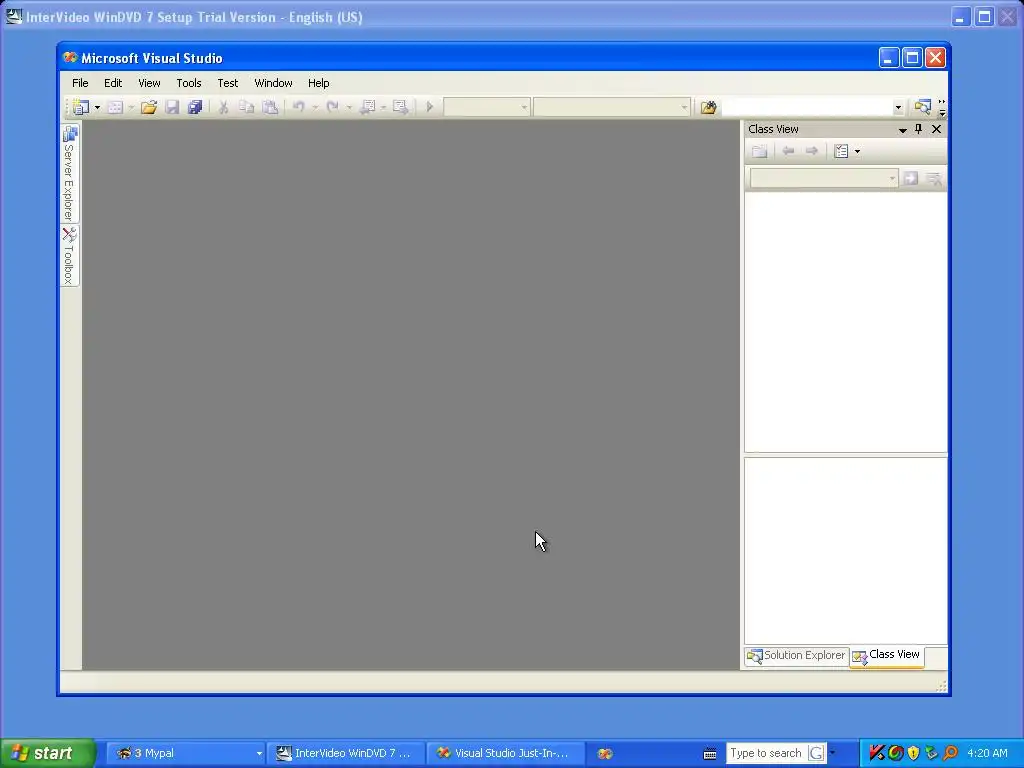Click the Class View Settings icon
This screenshot has height=768, width=1024.
pos(841,152)
